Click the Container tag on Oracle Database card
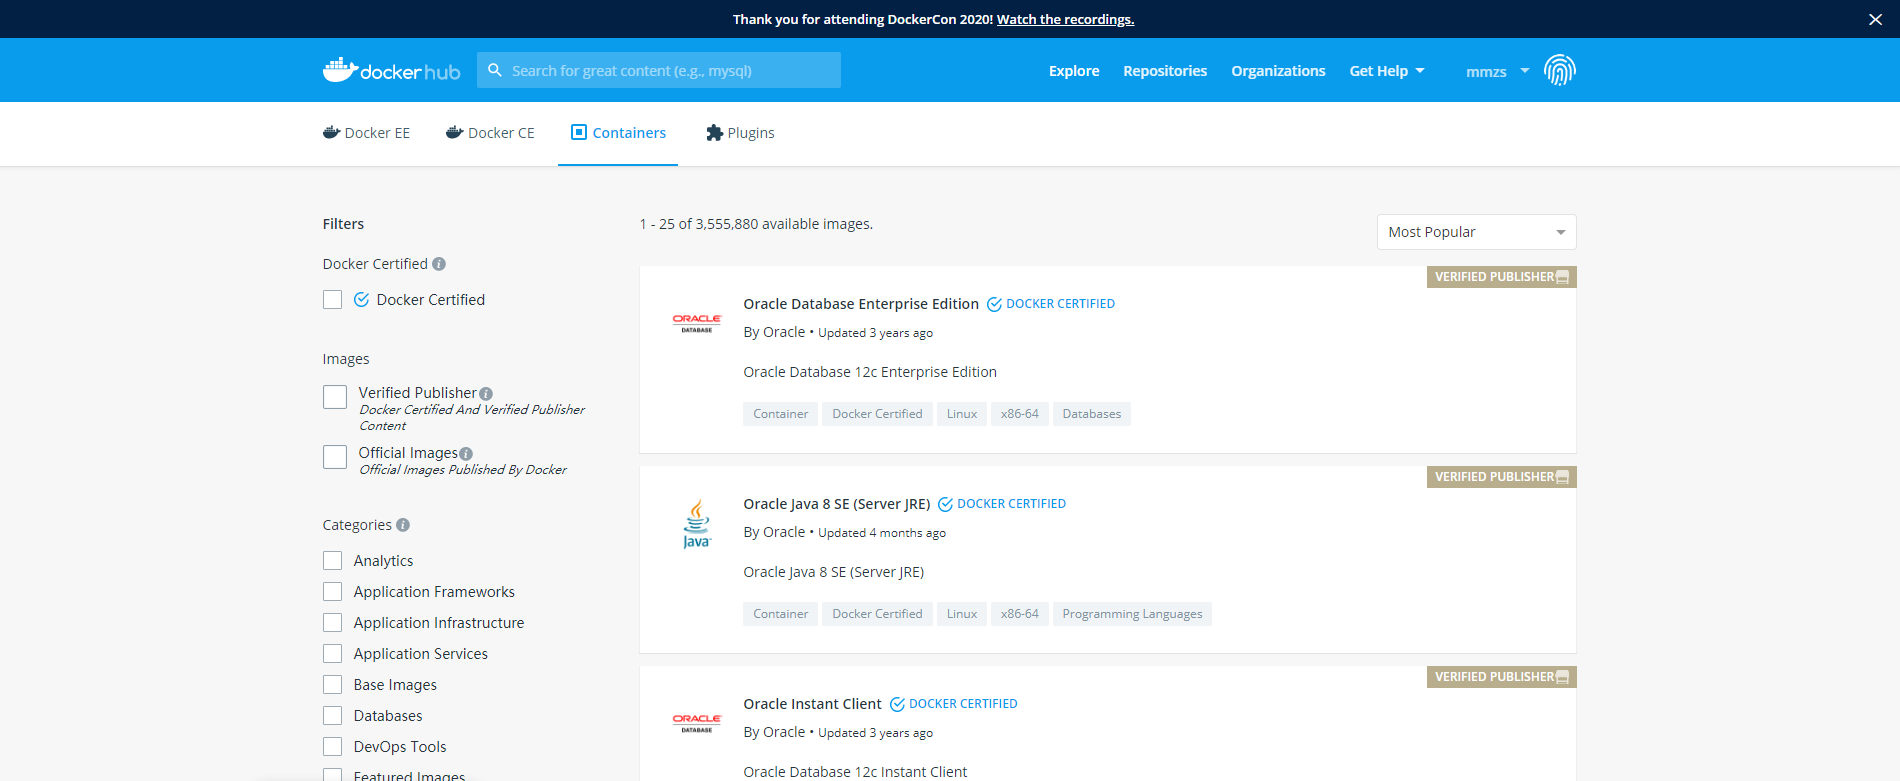This screenshot has width=1900, height=781. (x=780, y=414)
